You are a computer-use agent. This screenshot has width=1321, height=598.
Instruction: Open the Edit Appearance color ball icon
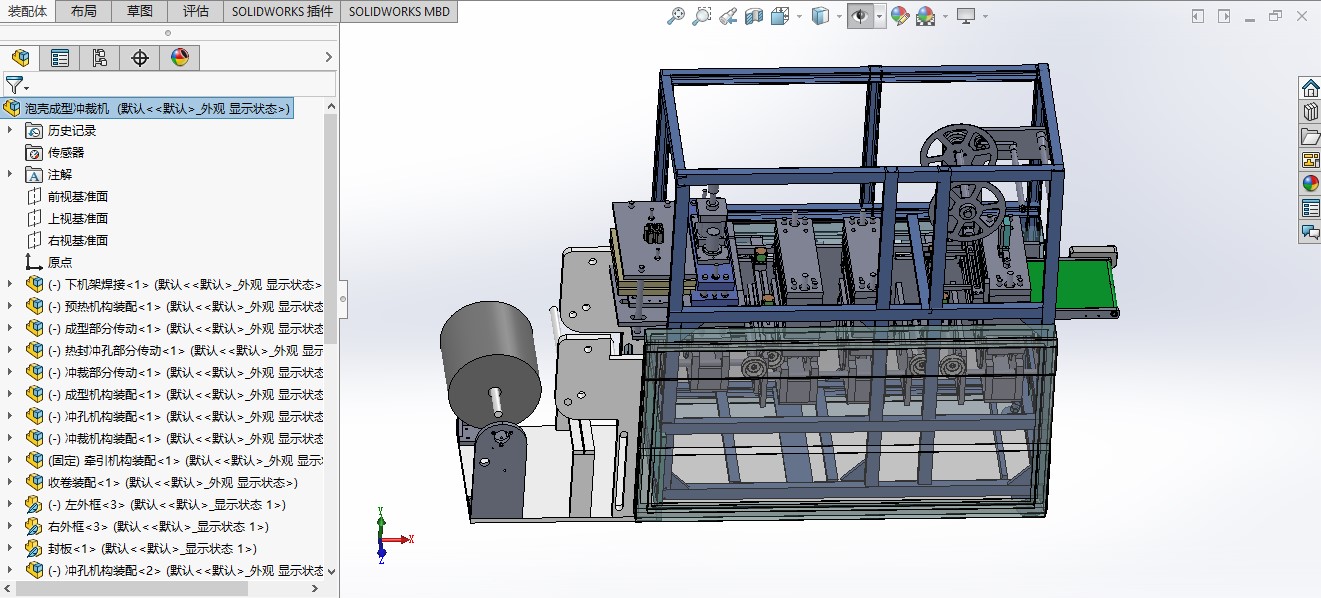pyautogui.click(x=900, y=16)
